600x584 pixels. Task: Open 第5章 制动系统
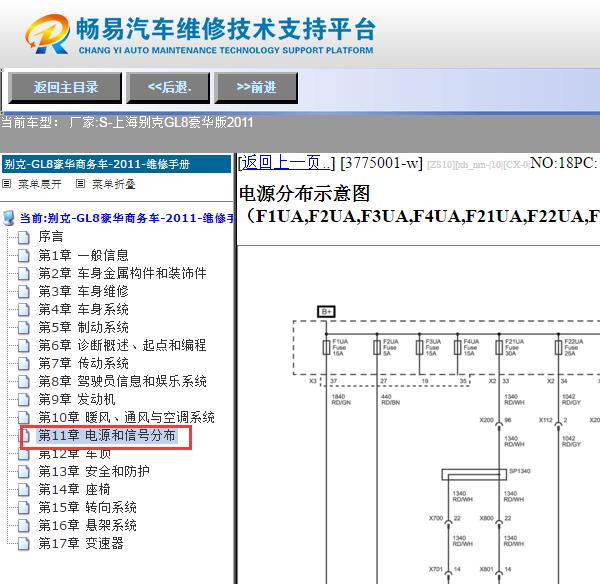click(x=83, y=327)
